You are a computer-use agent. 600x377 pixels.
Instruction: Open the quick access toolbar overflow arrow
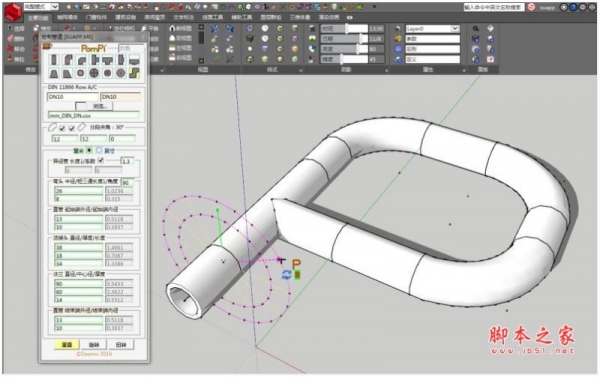coord(375,7)
